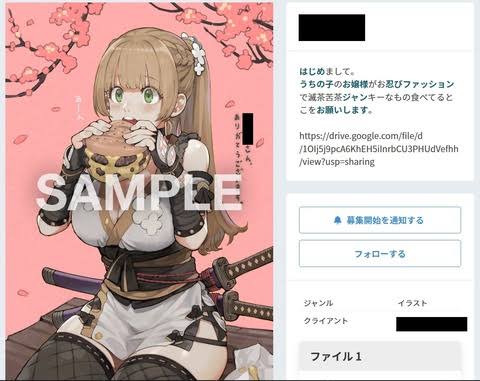Open the SAMPLE illustration thumbnail

pyautogui.click(x=140, y=191)
